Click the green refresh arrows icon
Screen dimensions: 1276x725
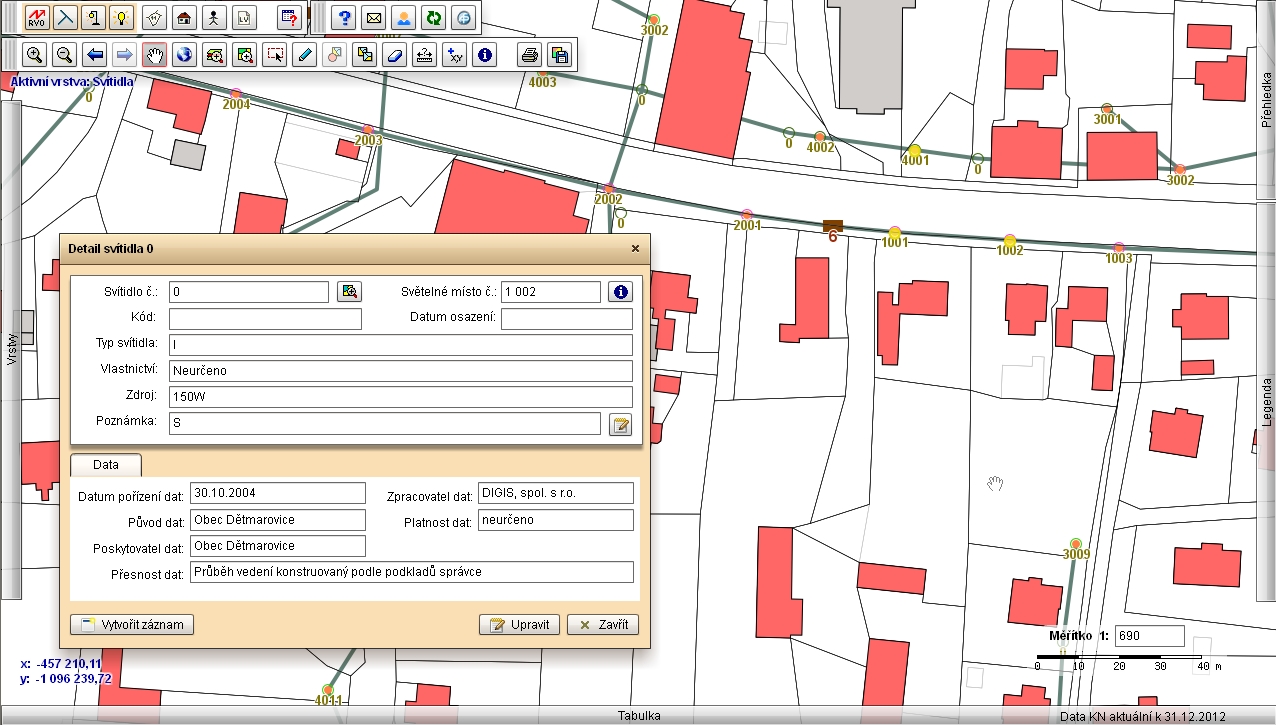(433, 17)
